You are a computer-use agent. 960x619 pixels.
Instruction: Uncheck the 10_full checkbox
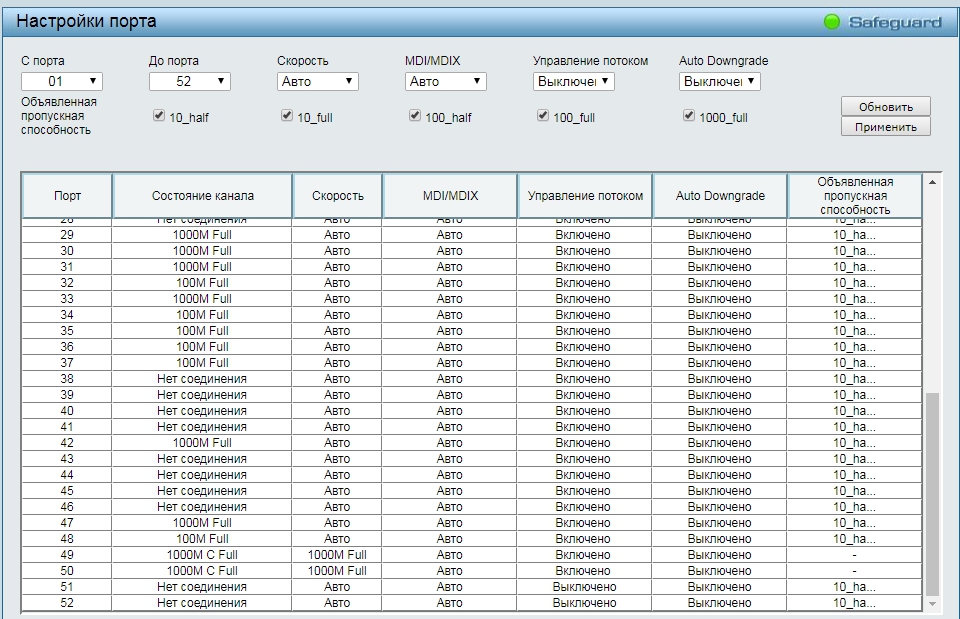(x=287, y=116)
